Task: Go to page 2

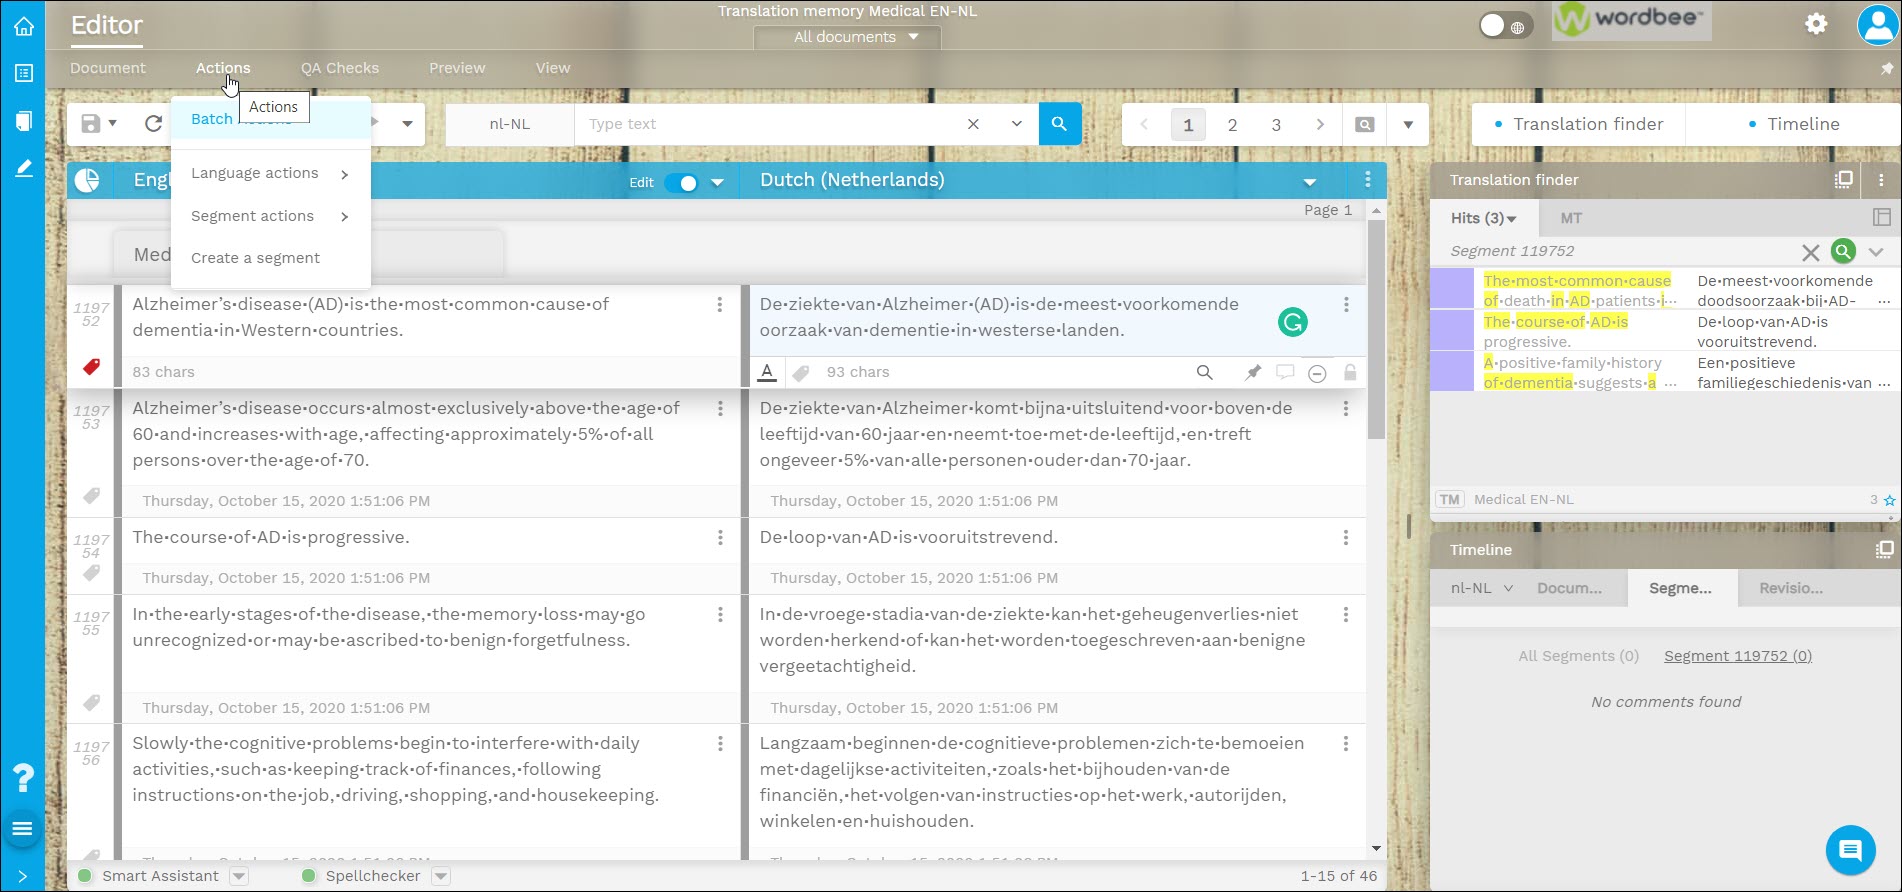Action: [x=1232, y=125]
